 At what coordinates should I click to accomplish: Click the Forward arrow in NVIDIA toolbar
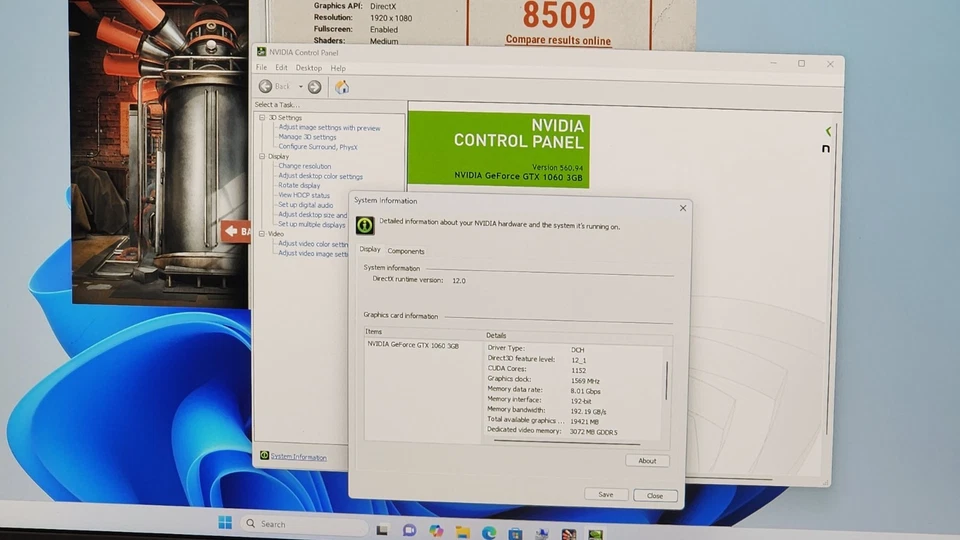315,87
